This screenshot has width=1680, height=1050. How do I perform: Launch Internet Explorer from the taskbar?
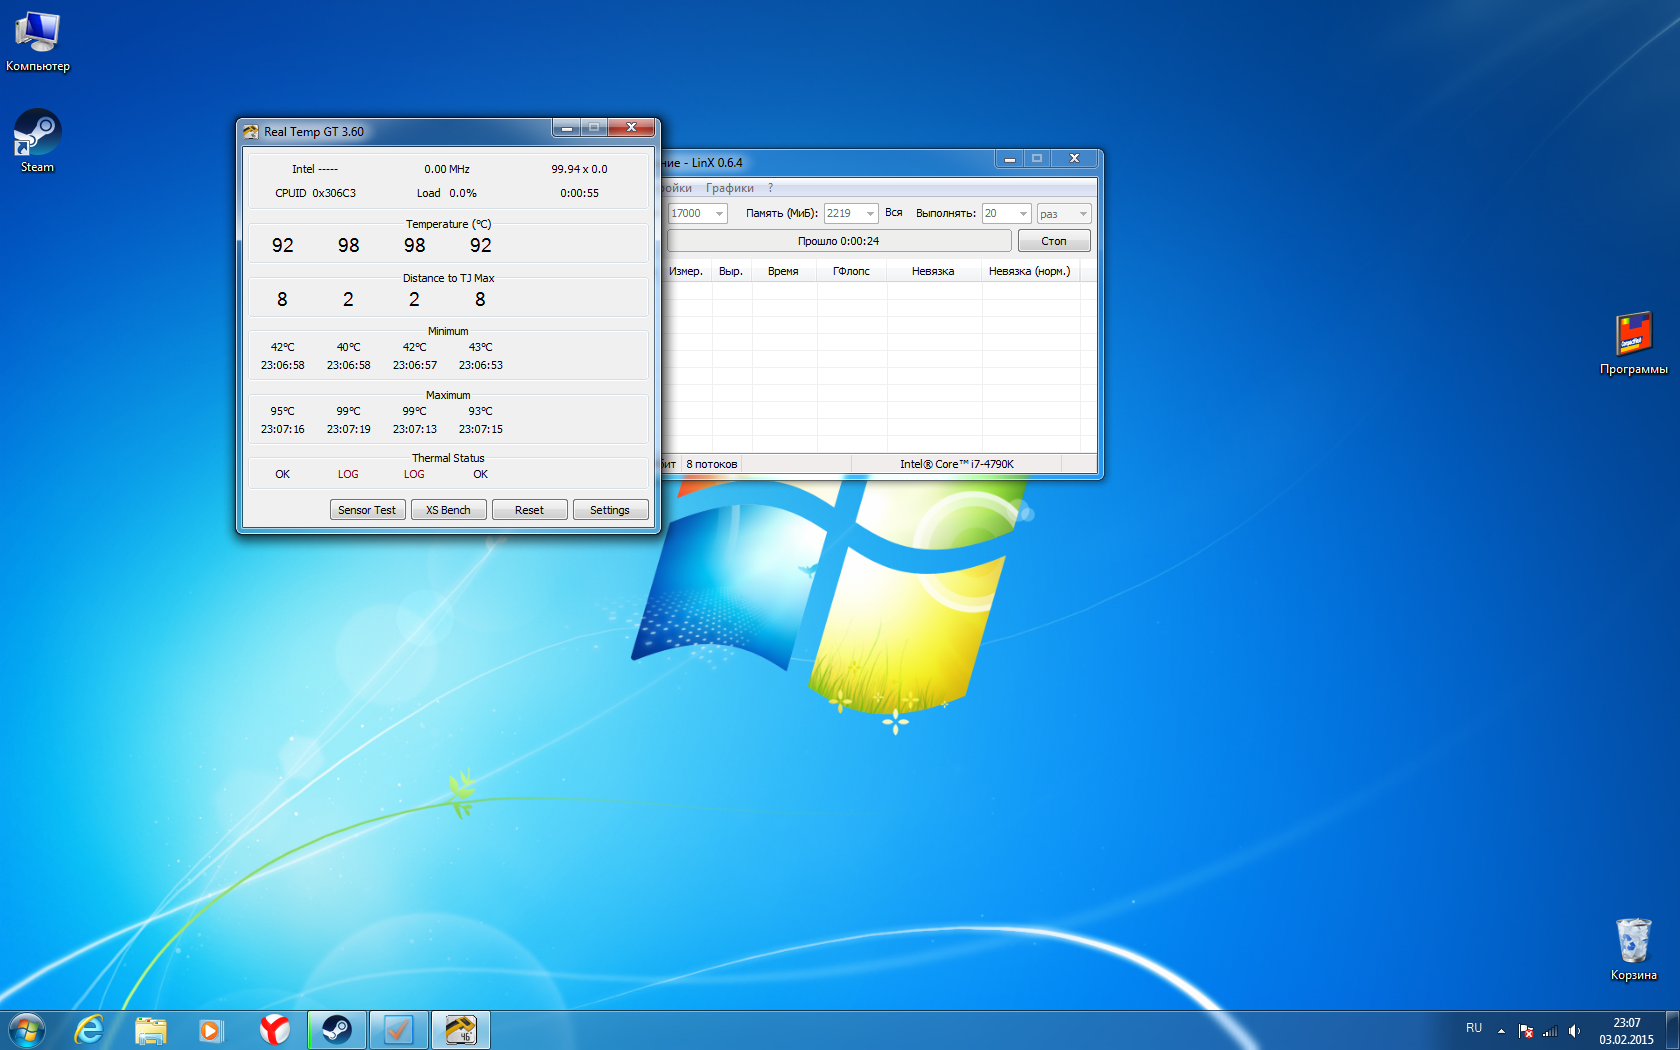click(89, 1030)
